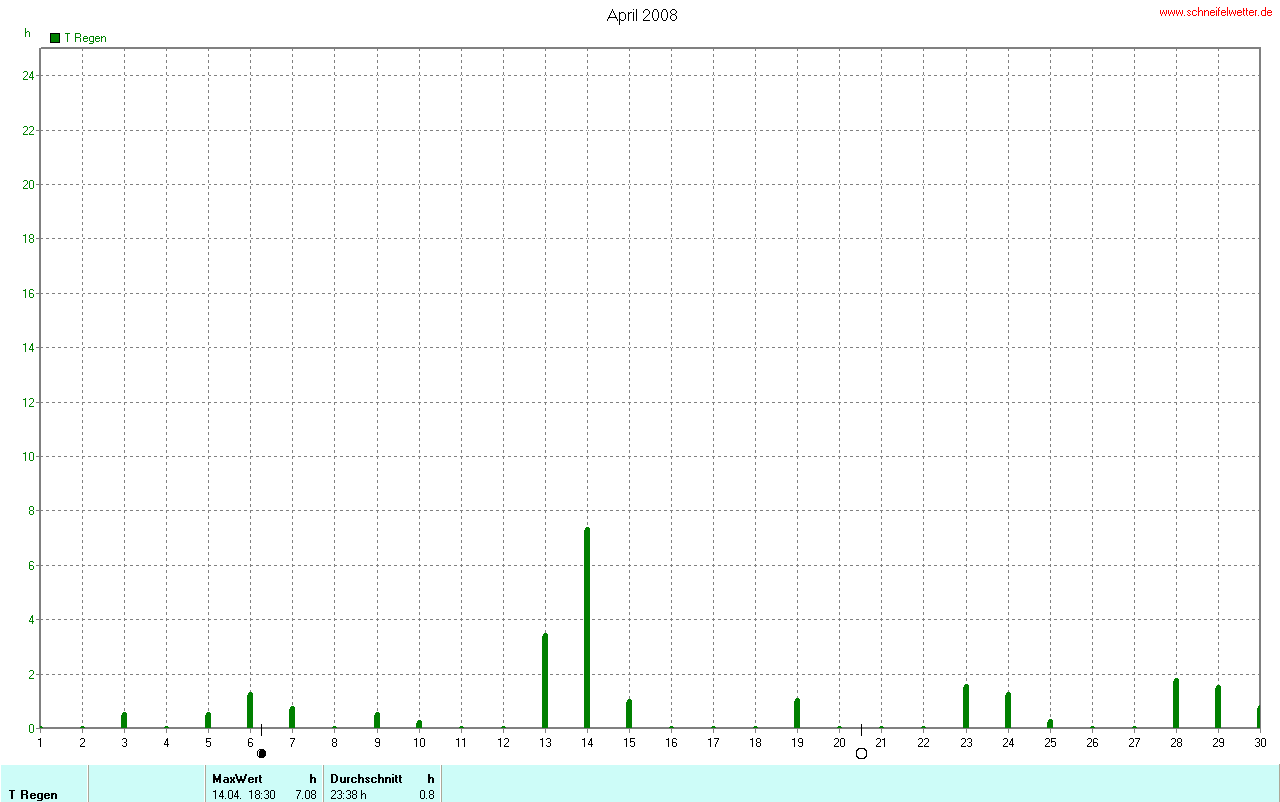Select the tallest rain bar on day 14
The image size is (1280, 802).
pos(587,628)
